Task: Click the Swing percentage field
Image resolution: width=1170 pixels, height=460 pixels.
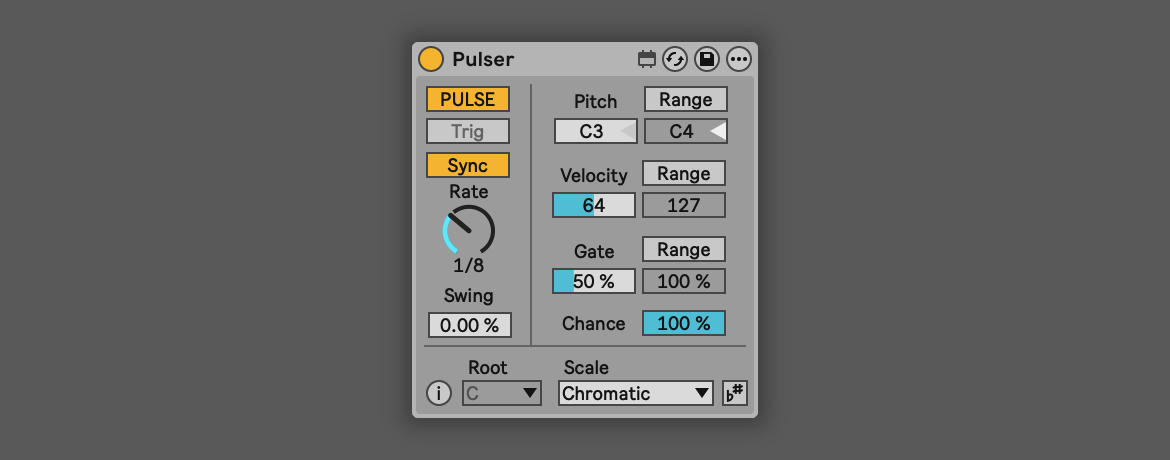Action: [x=469, y=325]
